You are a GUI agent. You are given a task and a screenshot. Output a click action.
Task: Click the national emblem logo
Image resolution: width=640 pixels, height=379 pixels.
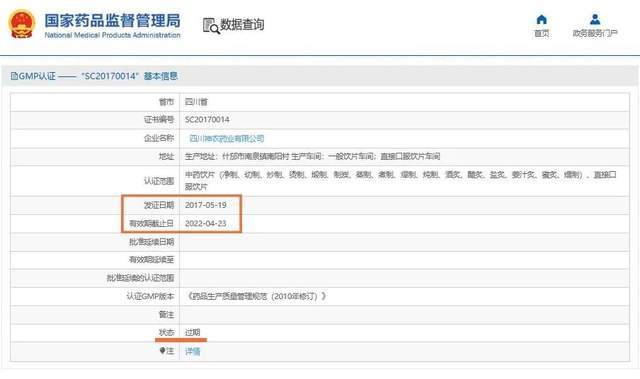click(x=22, y=24)
